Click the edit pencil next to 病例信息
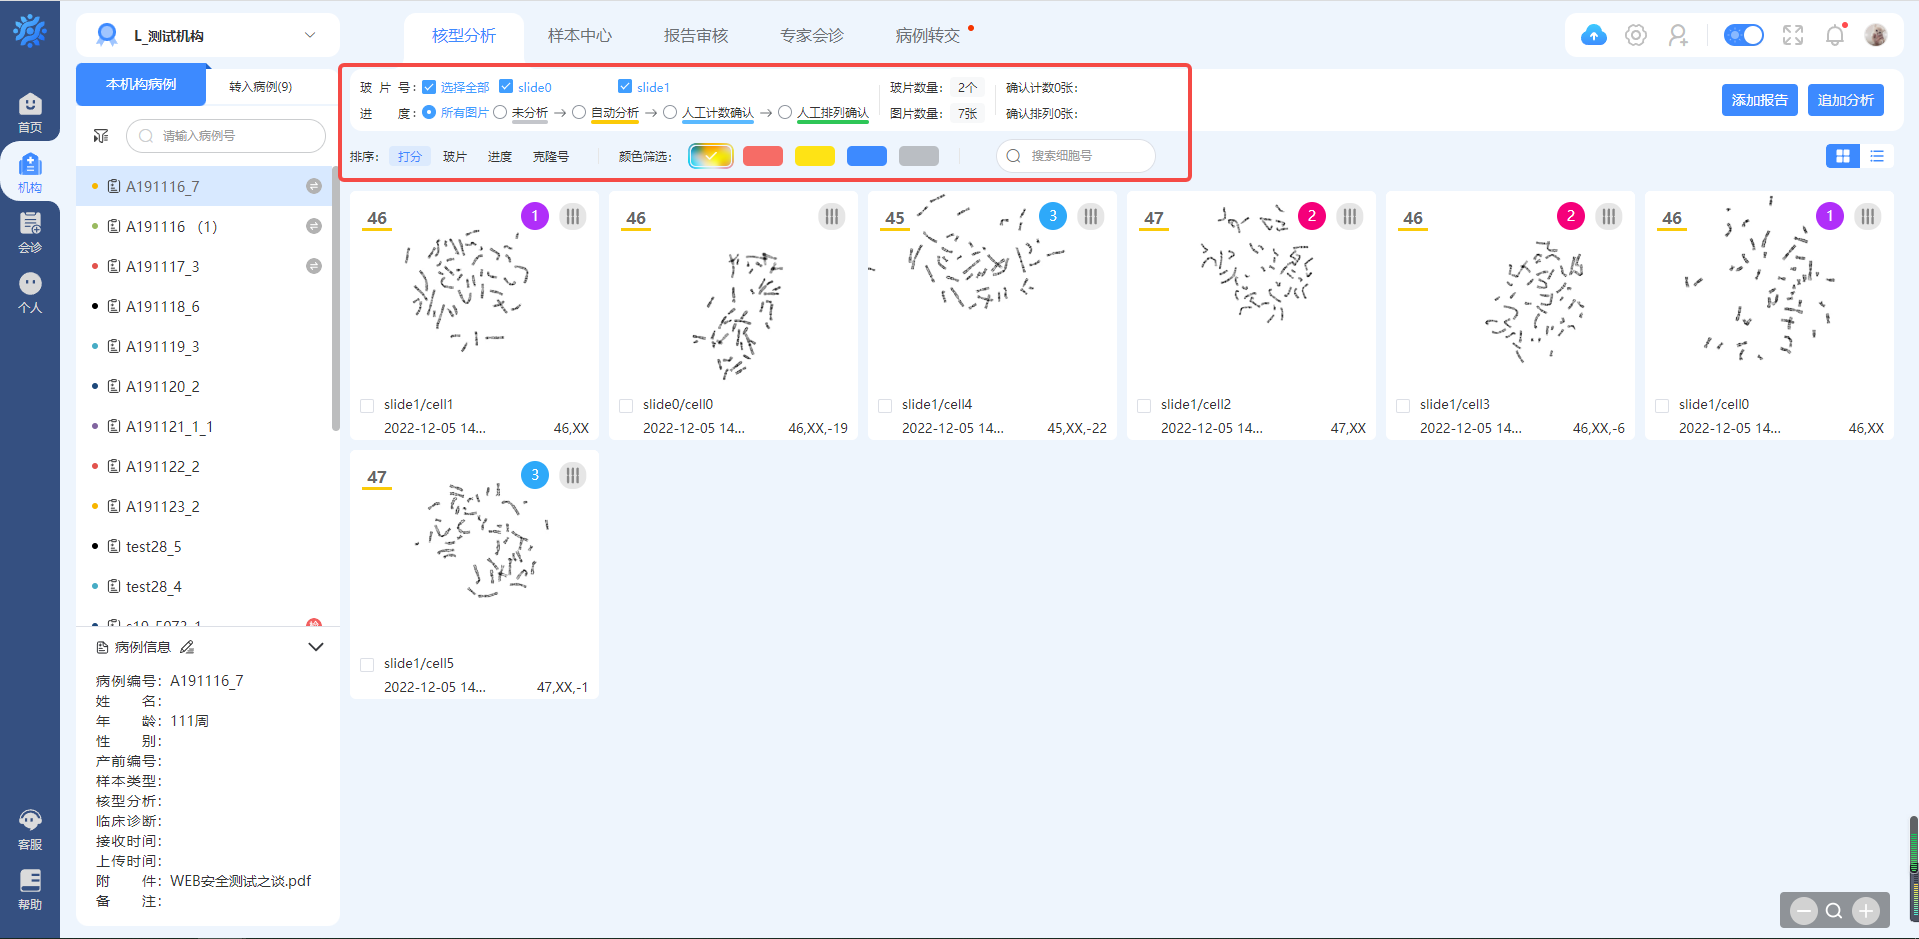 click(187, 647)
